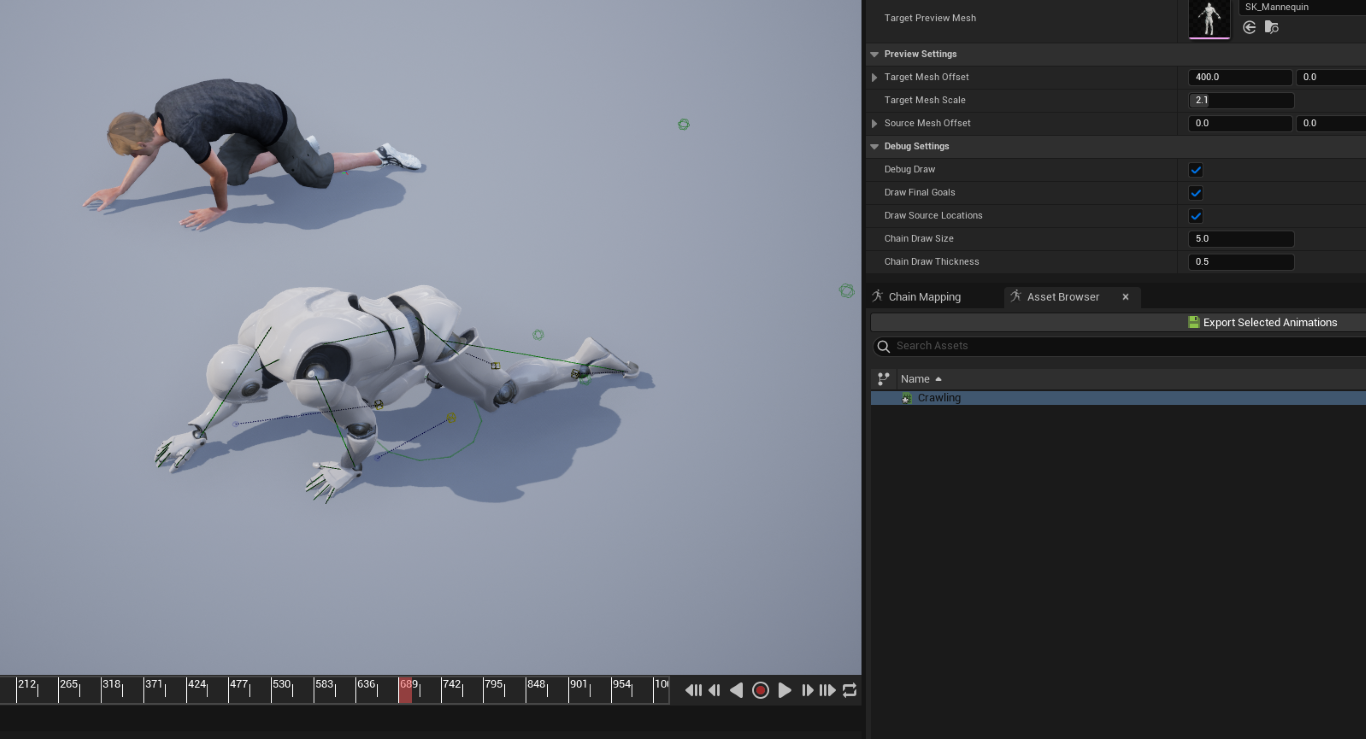This screenshot has width=1366, height=739.
Task: Disable the Debug Draw checkbox
Action: [1196, 170]
